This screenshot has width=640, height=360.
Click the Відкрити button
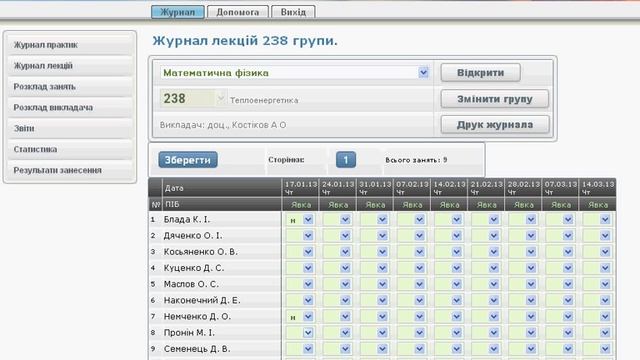tap(480, 73)
